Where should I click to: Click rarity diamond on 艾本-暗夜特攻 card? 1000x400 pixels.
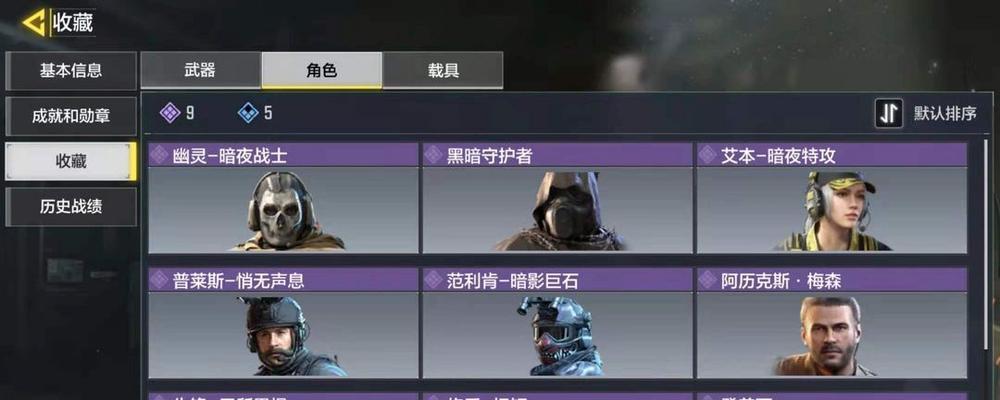pyautogui.click(x=707, y=155)
